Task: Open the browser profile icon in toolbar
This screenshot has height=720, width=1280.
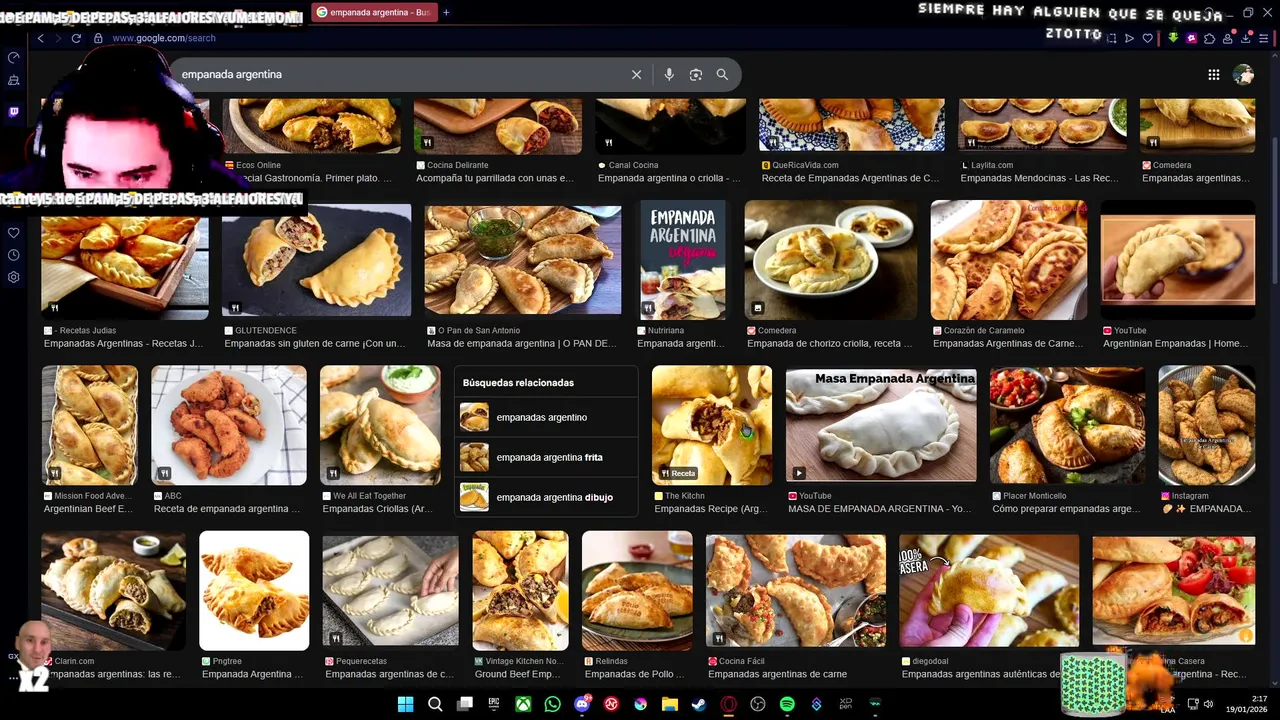Action: click(x=1227, y=38)
